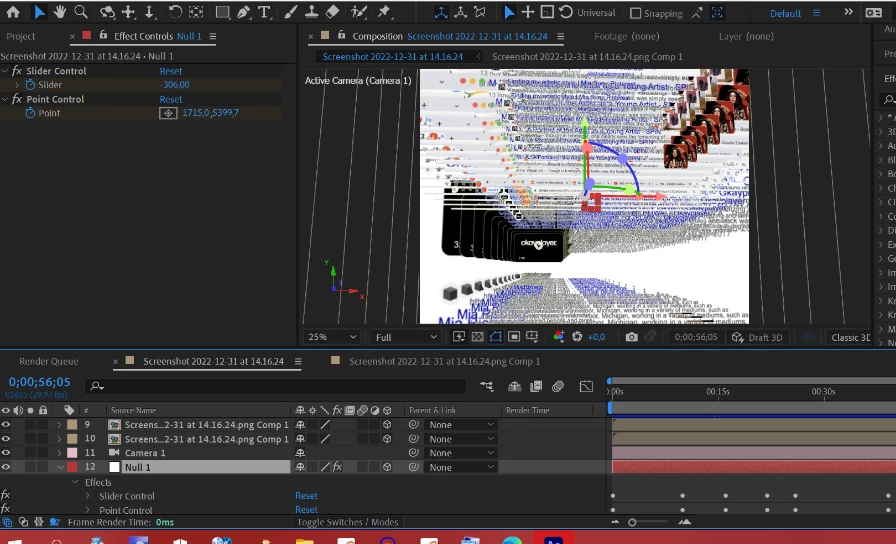Switch to the Project tab
This screenshot has height=544, width=896.
pyautogui.click(x=21, y=36)
